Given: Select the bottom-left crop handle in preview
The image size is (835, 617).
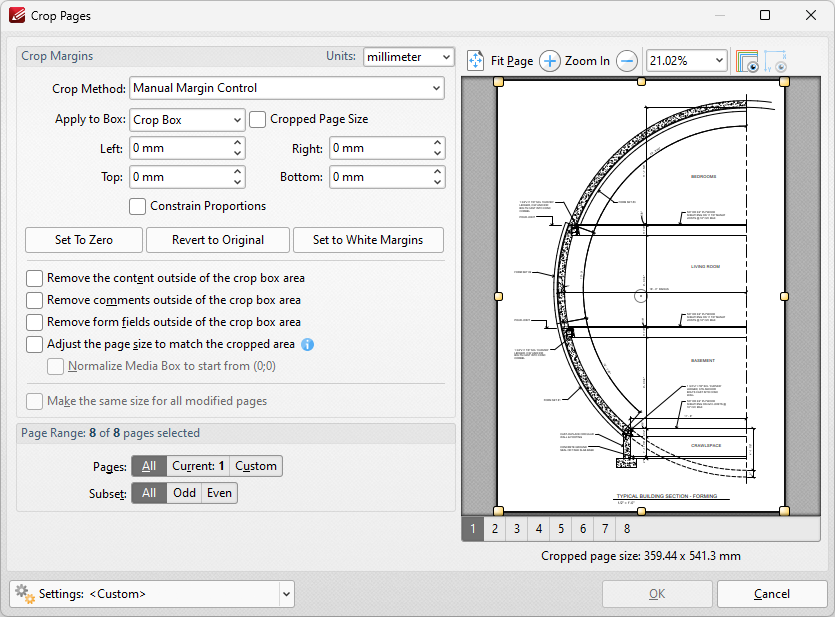Looking at the screenshot, I should (498, 511).
